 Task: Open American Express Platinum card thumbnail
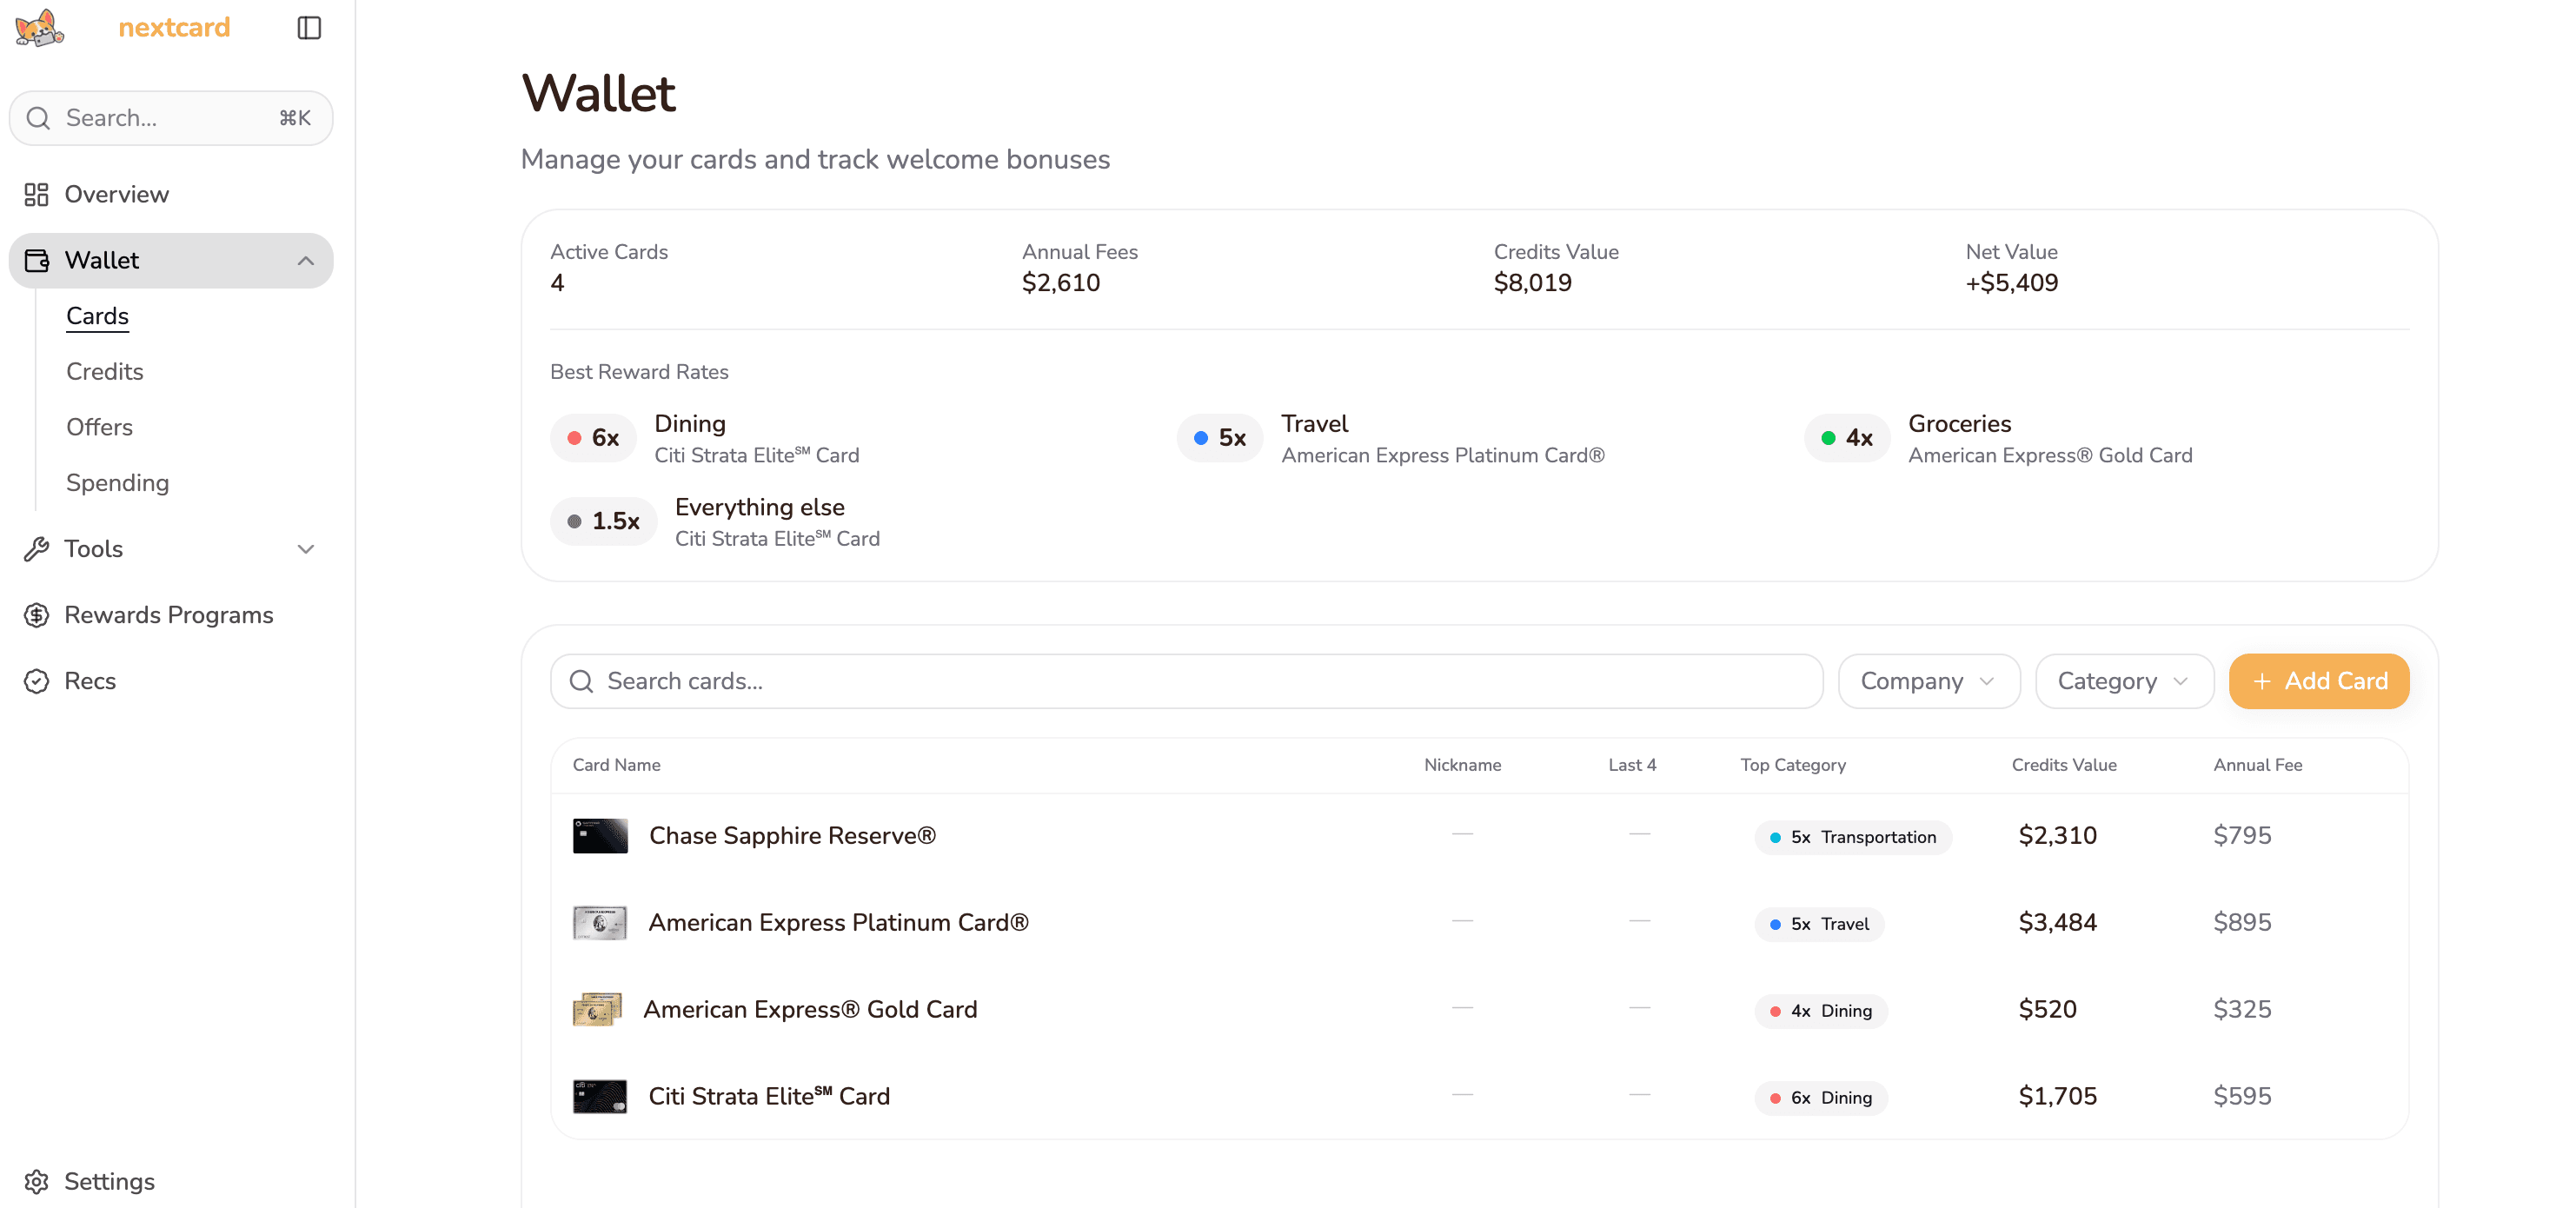[600, 923]
